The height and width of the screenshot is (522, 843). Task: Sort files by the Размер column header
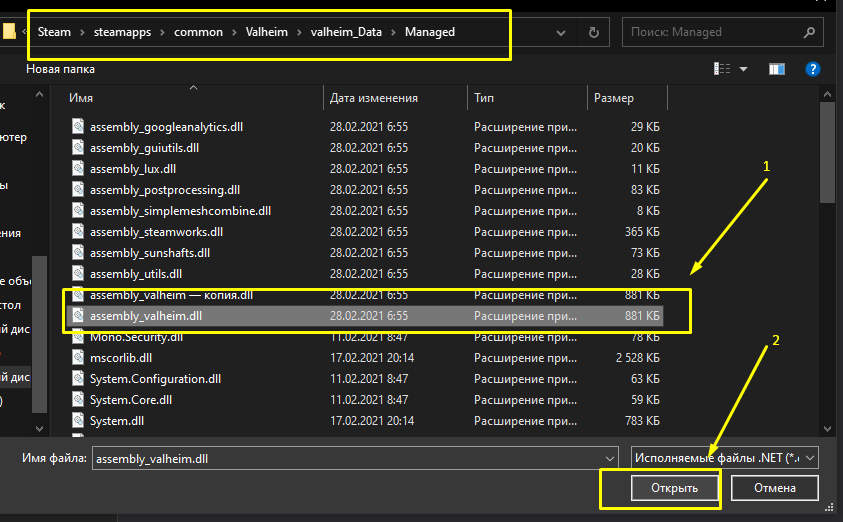click(613, 98)
